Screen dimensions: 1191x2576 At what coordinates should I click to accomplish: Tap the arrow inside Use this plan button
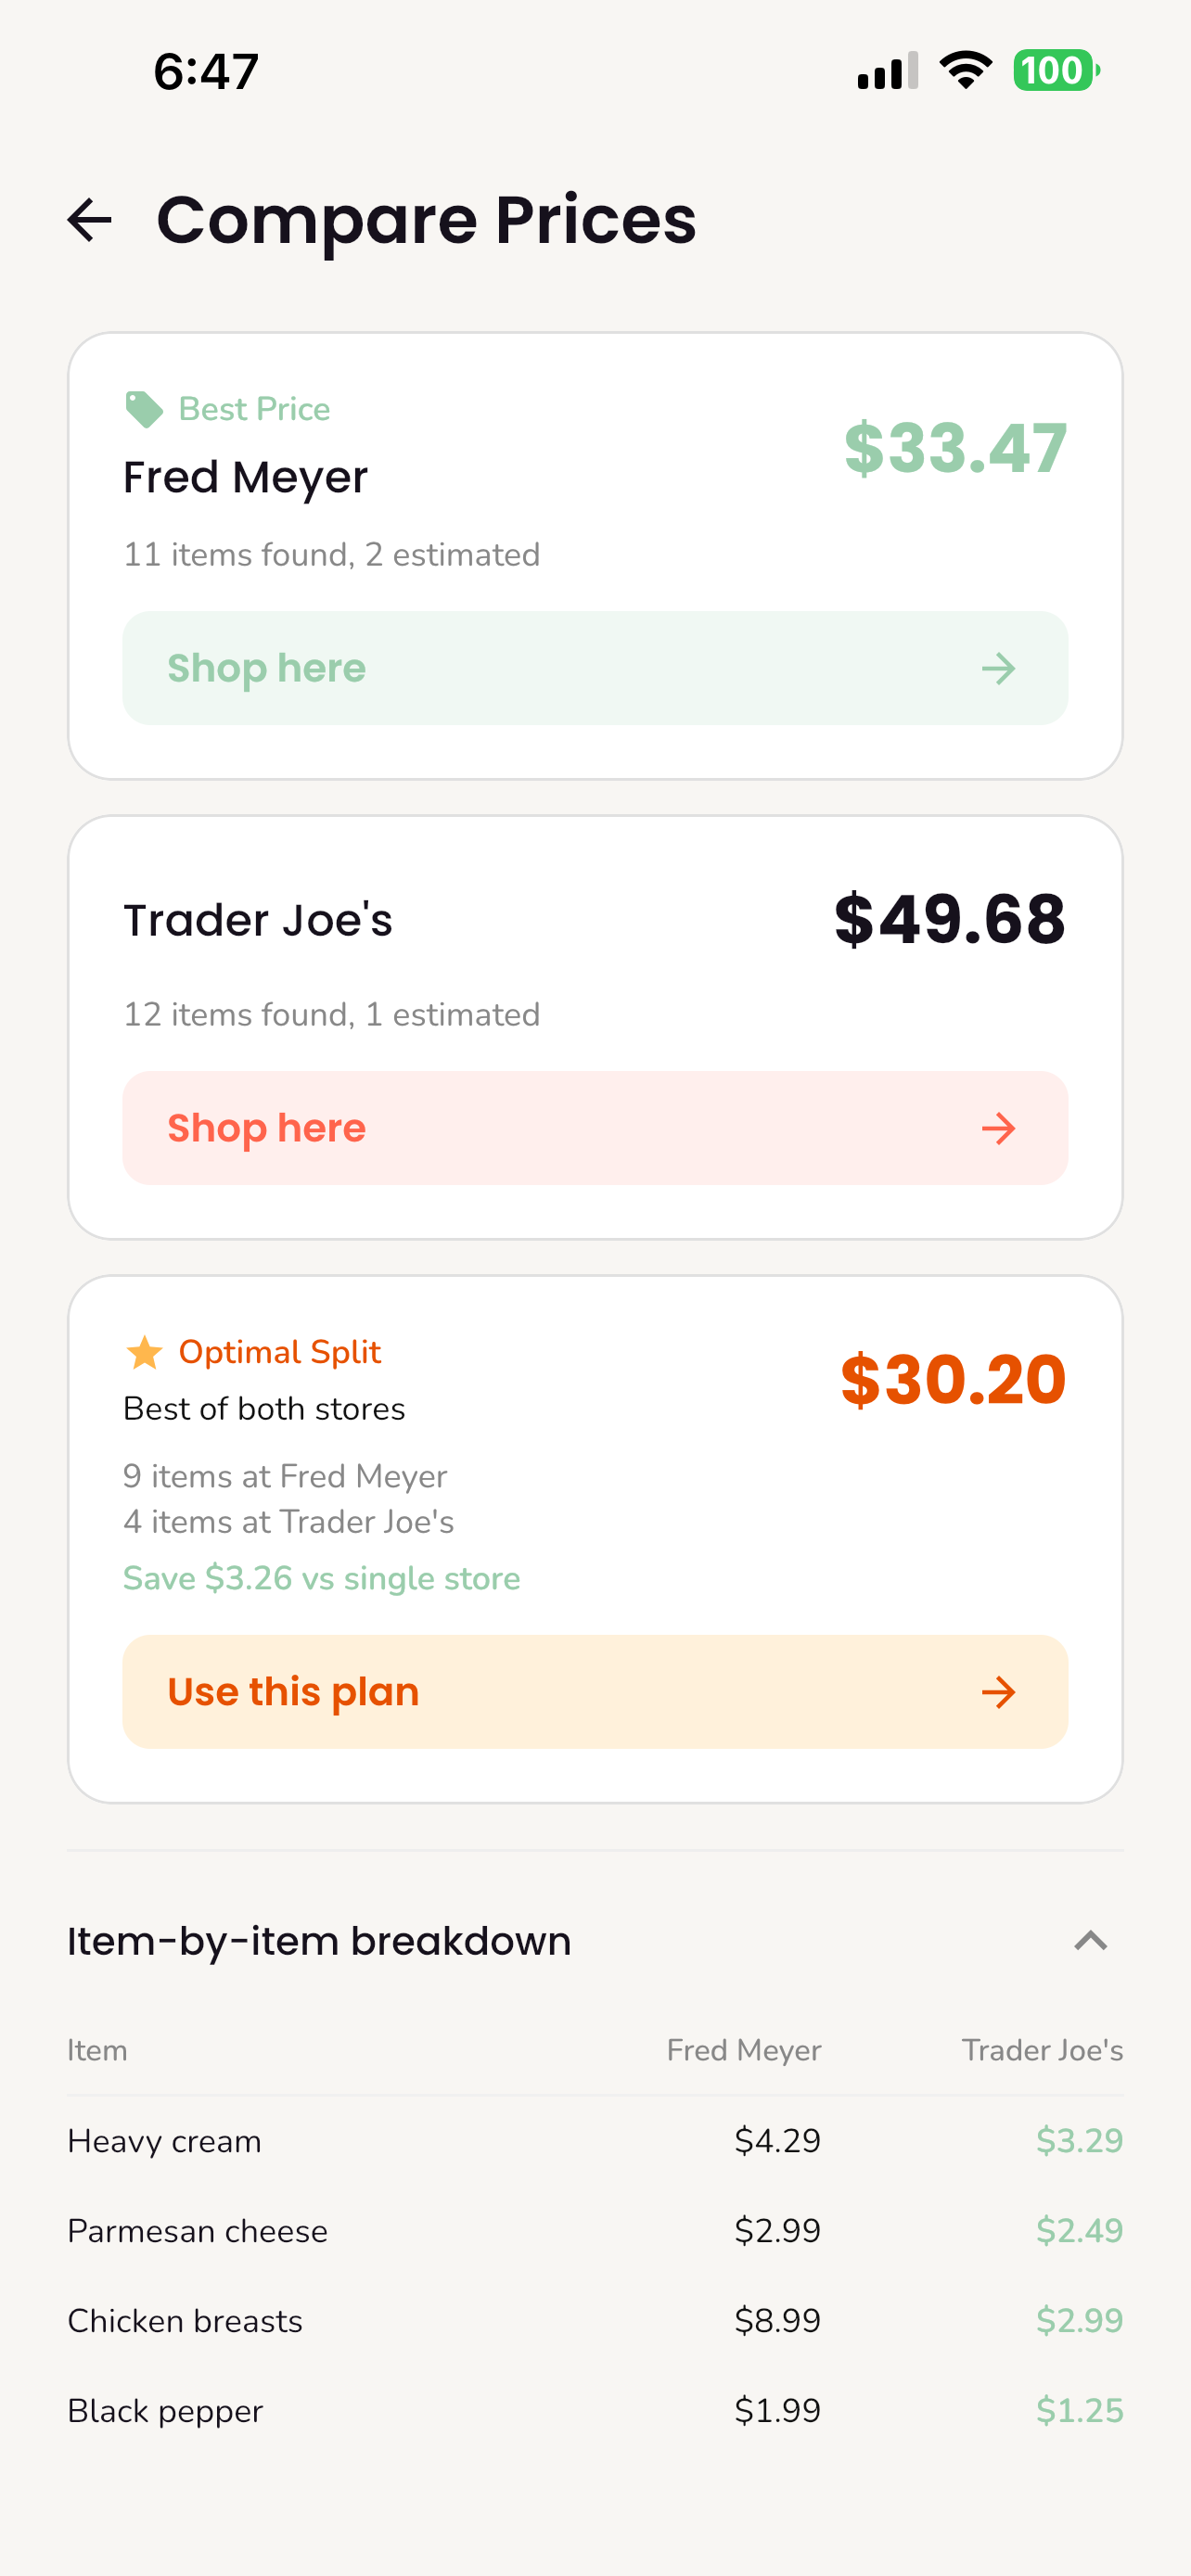click(997, 1691)
